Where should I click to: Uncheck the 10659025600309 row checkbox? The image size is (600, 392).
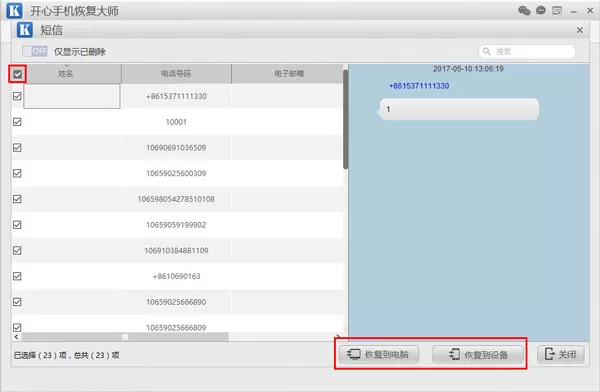pyautogui.click(x=17, y=173)
